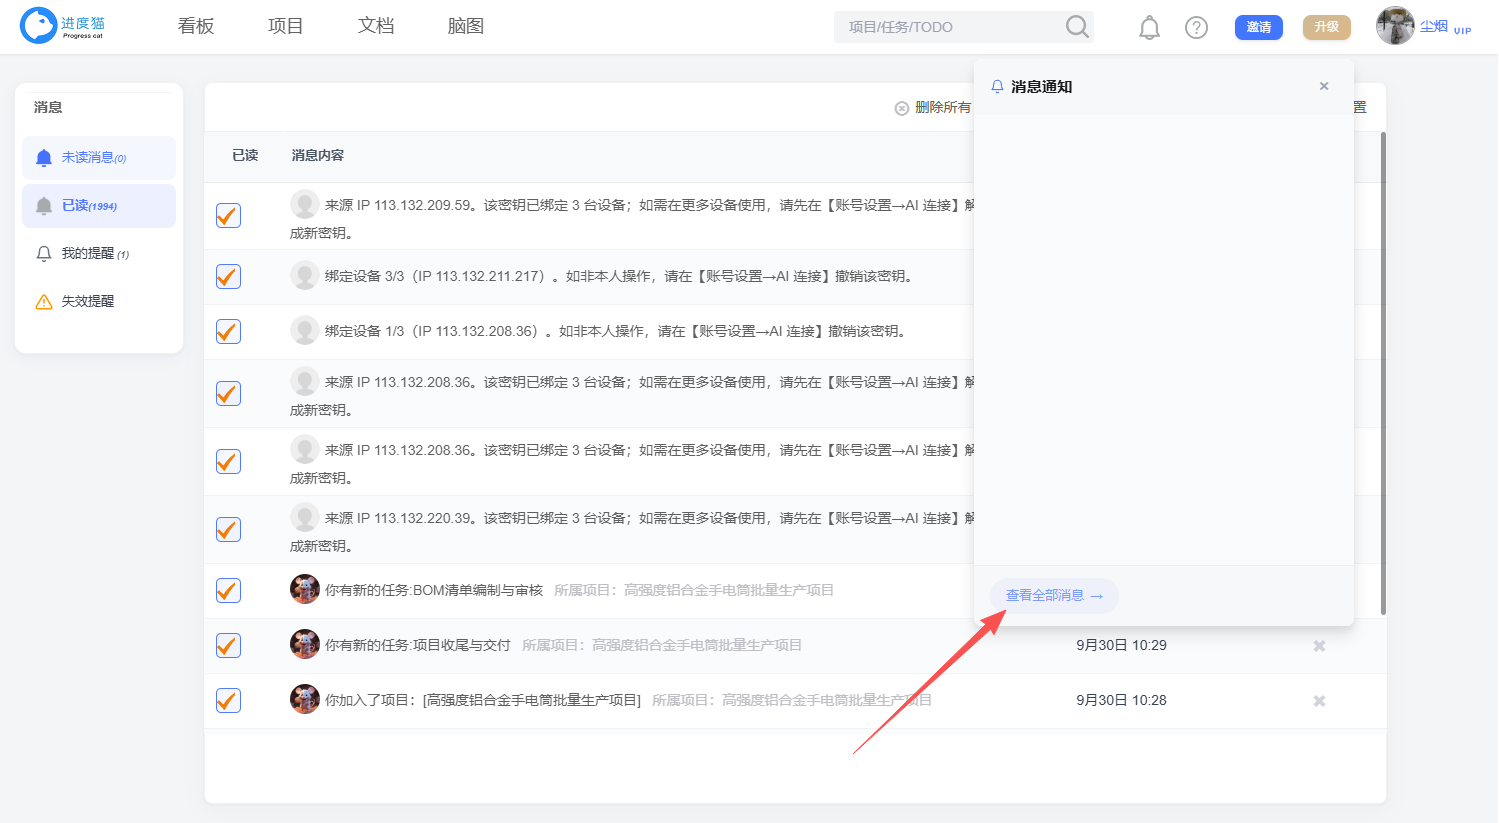1499x823 pixels.
Task: Click the 升级 upgrade button
Action: [x=1327, y=27]
